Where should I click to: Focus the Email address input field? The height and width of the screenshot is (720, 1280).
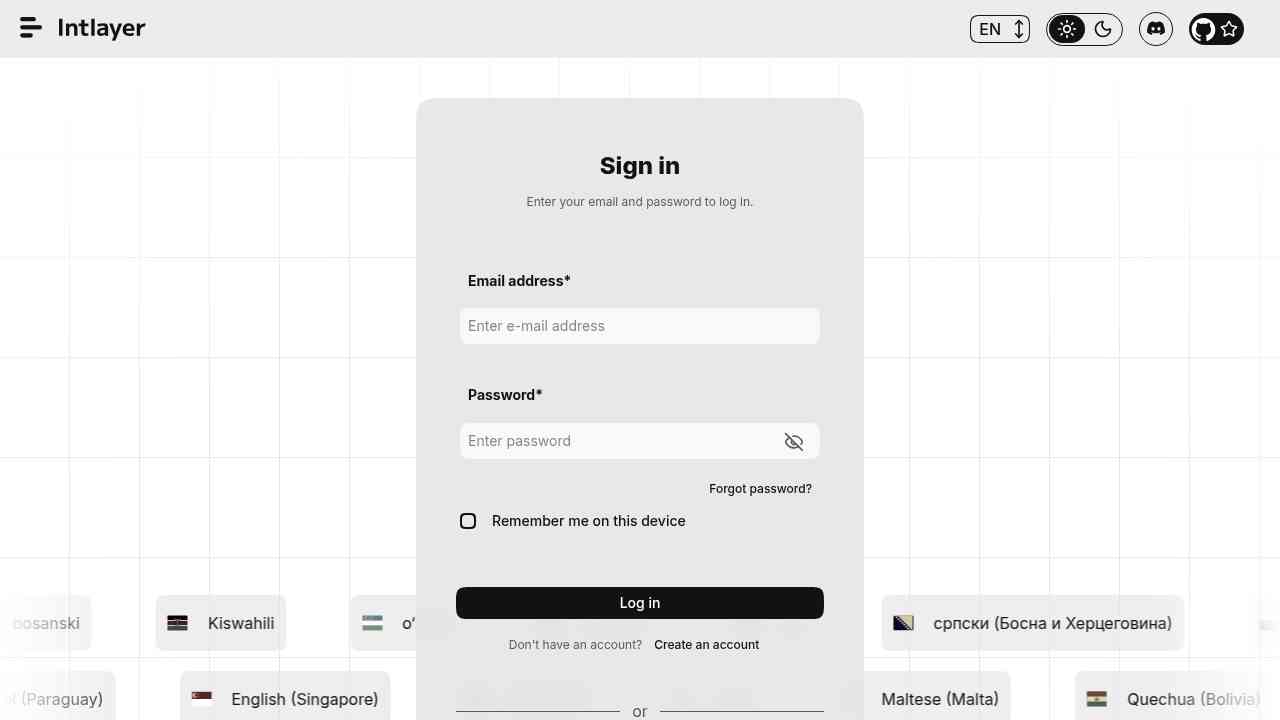(639, 326)
